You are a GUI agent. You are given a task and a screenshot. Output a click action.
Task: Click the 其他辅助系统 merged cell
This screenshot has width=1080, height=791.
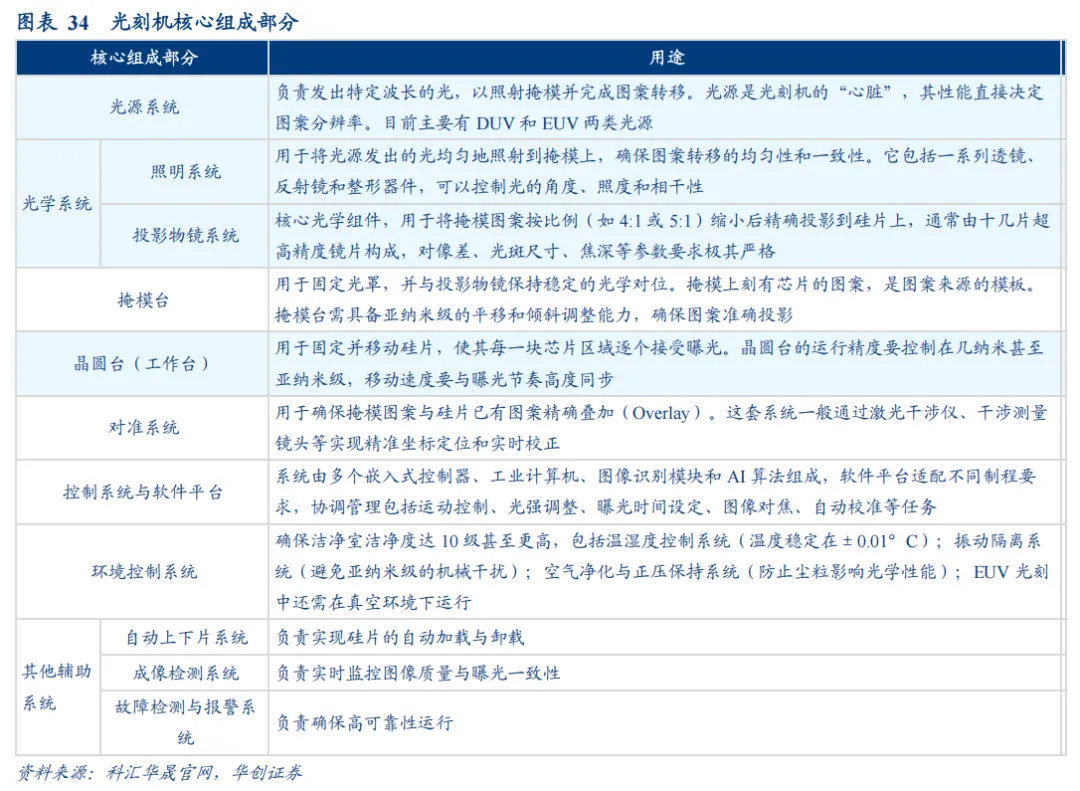pyautogui.click(x=58, y=687)
